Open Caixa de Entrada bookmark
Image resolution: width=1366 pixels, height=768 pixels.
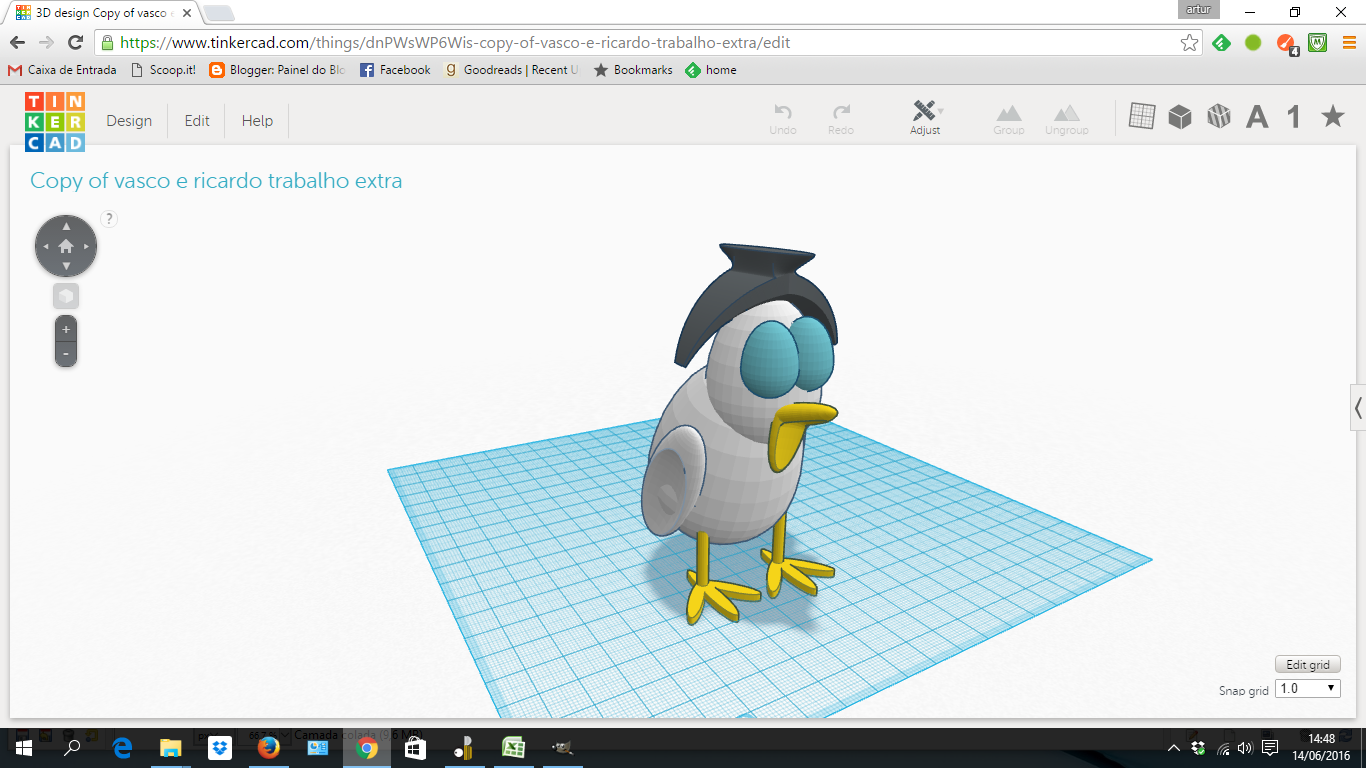[x=62, y=70]
